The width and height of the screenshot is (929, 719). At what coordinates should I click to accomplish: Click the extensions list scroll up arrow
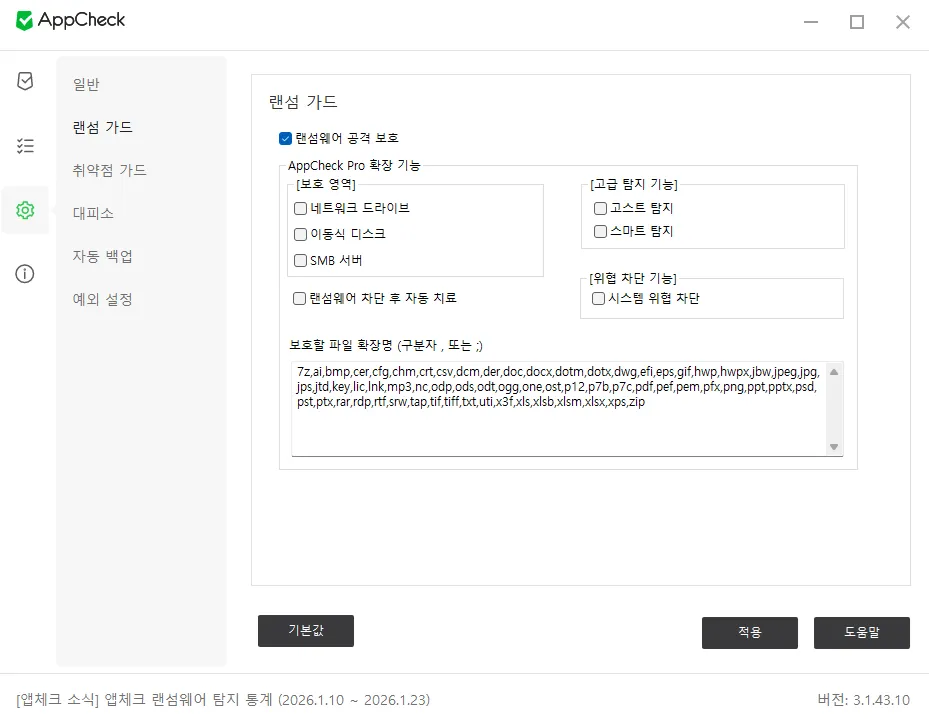[x=834, y=372]
